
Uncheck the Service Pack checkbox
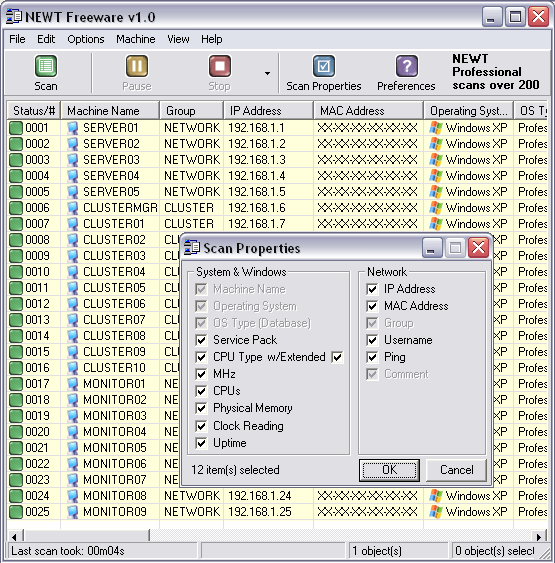[x=201, y=340]
